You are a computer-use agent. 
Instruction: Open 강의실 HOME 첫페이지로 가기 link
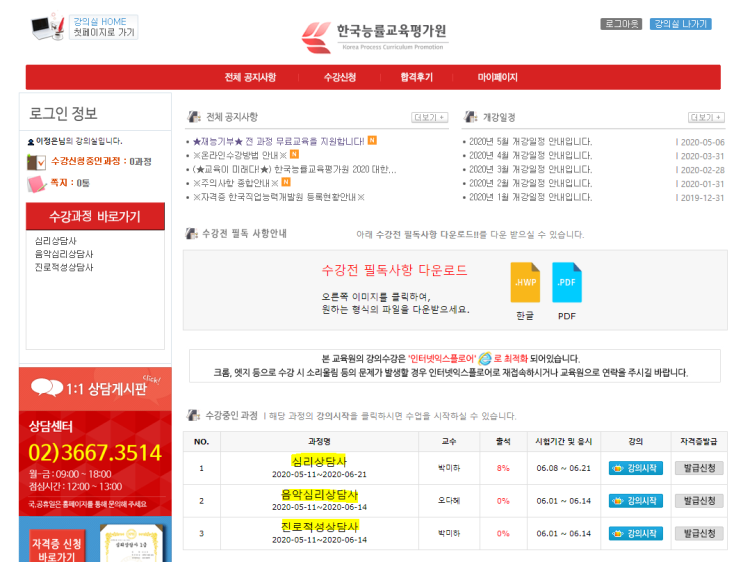click(103, 27)
